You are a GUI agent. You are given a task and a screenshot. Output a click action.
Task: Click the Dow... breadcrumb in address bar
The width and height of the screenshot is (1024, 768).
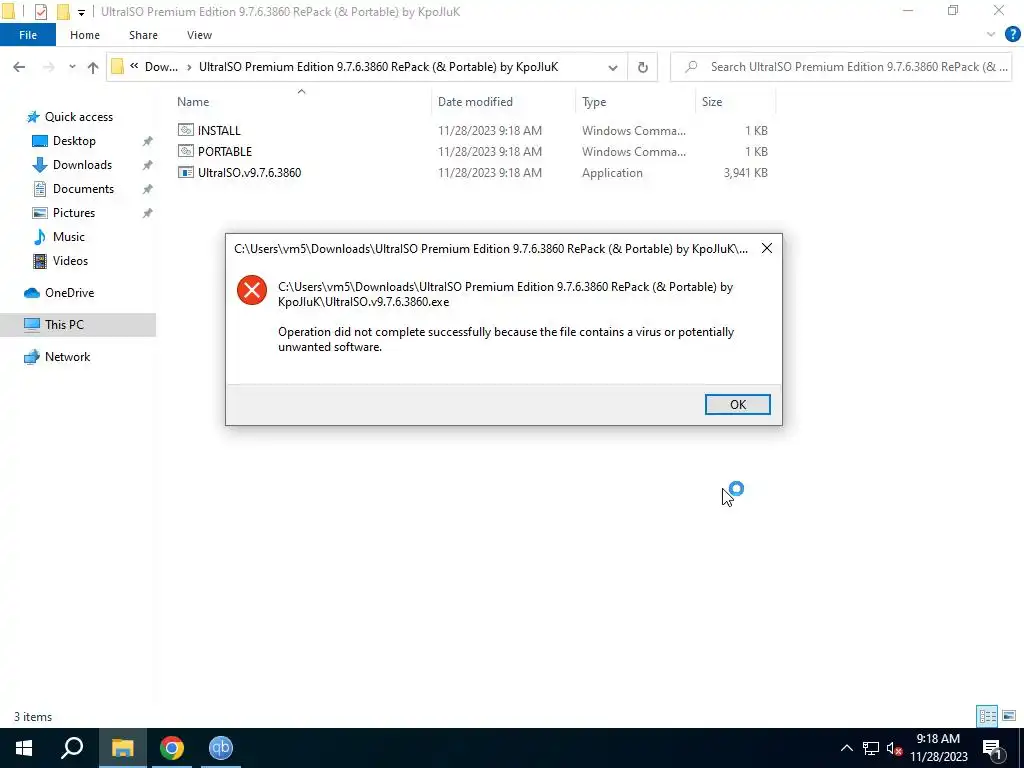[x=161, y=67]
